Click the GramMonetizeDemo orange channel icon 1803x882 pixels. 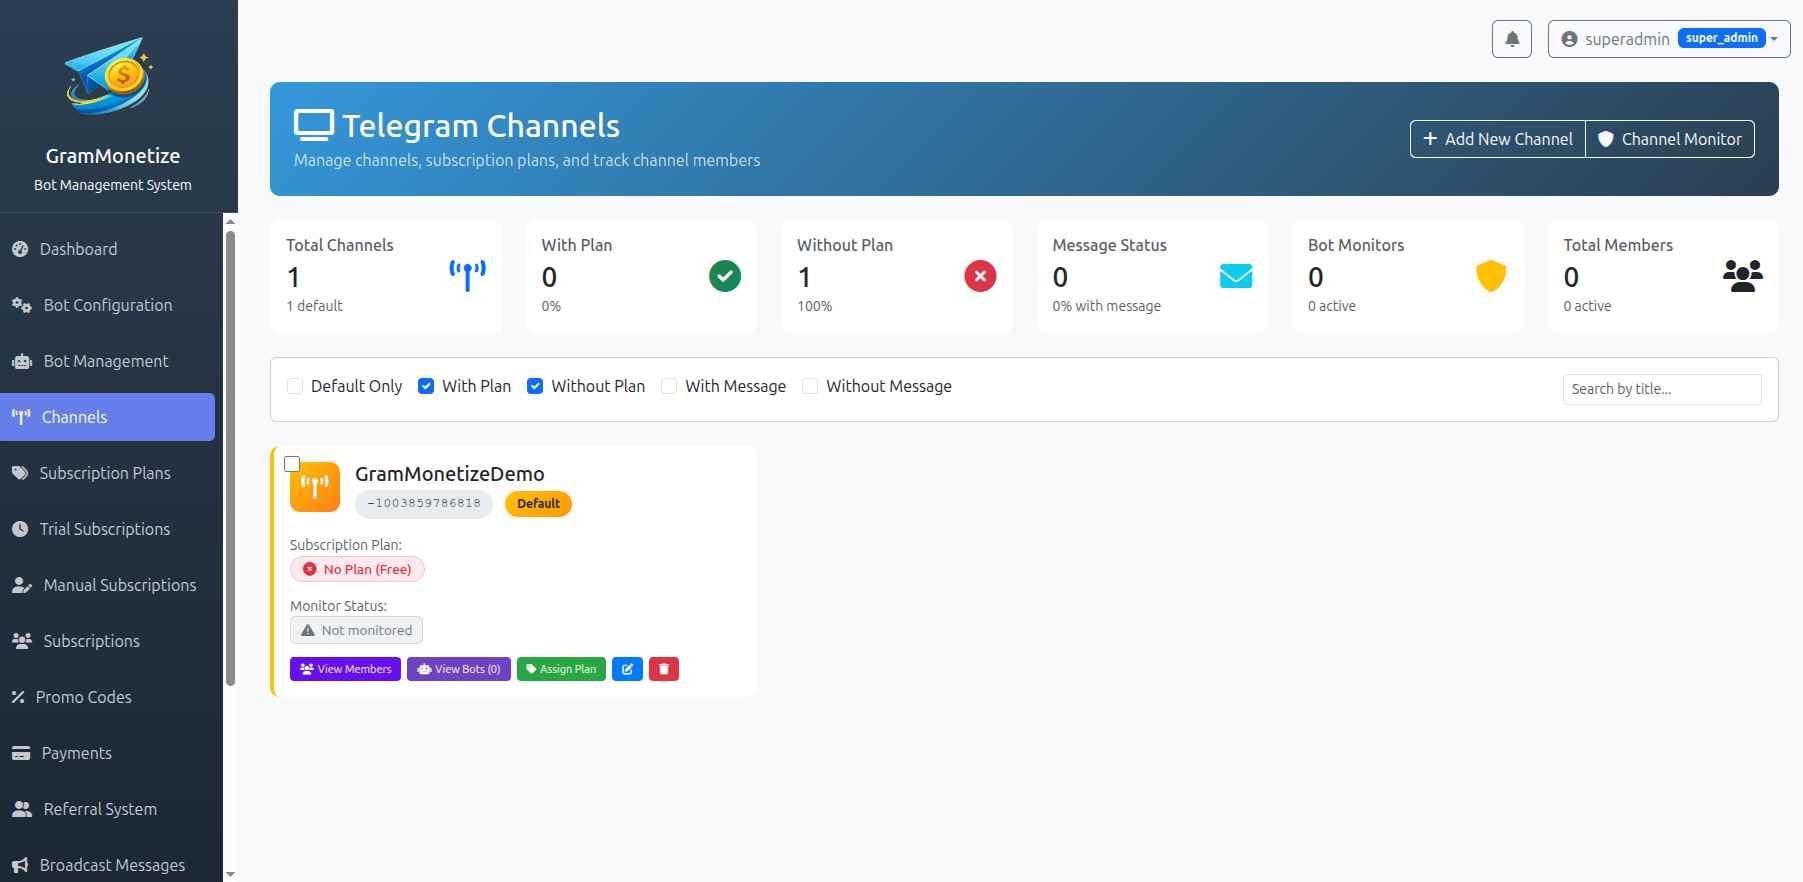click(315, 487)
